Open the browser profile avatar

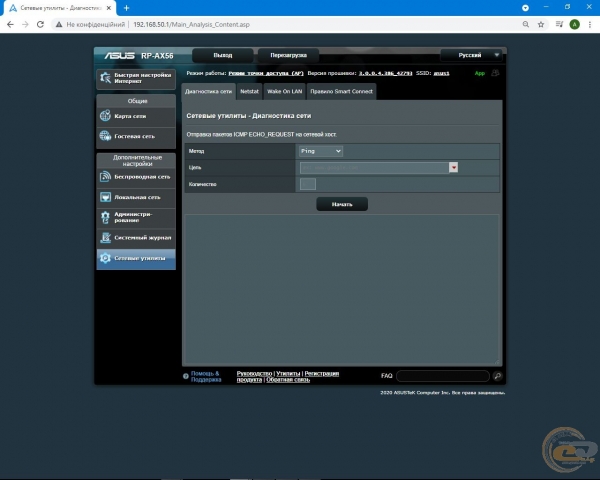tap(574, 24)
